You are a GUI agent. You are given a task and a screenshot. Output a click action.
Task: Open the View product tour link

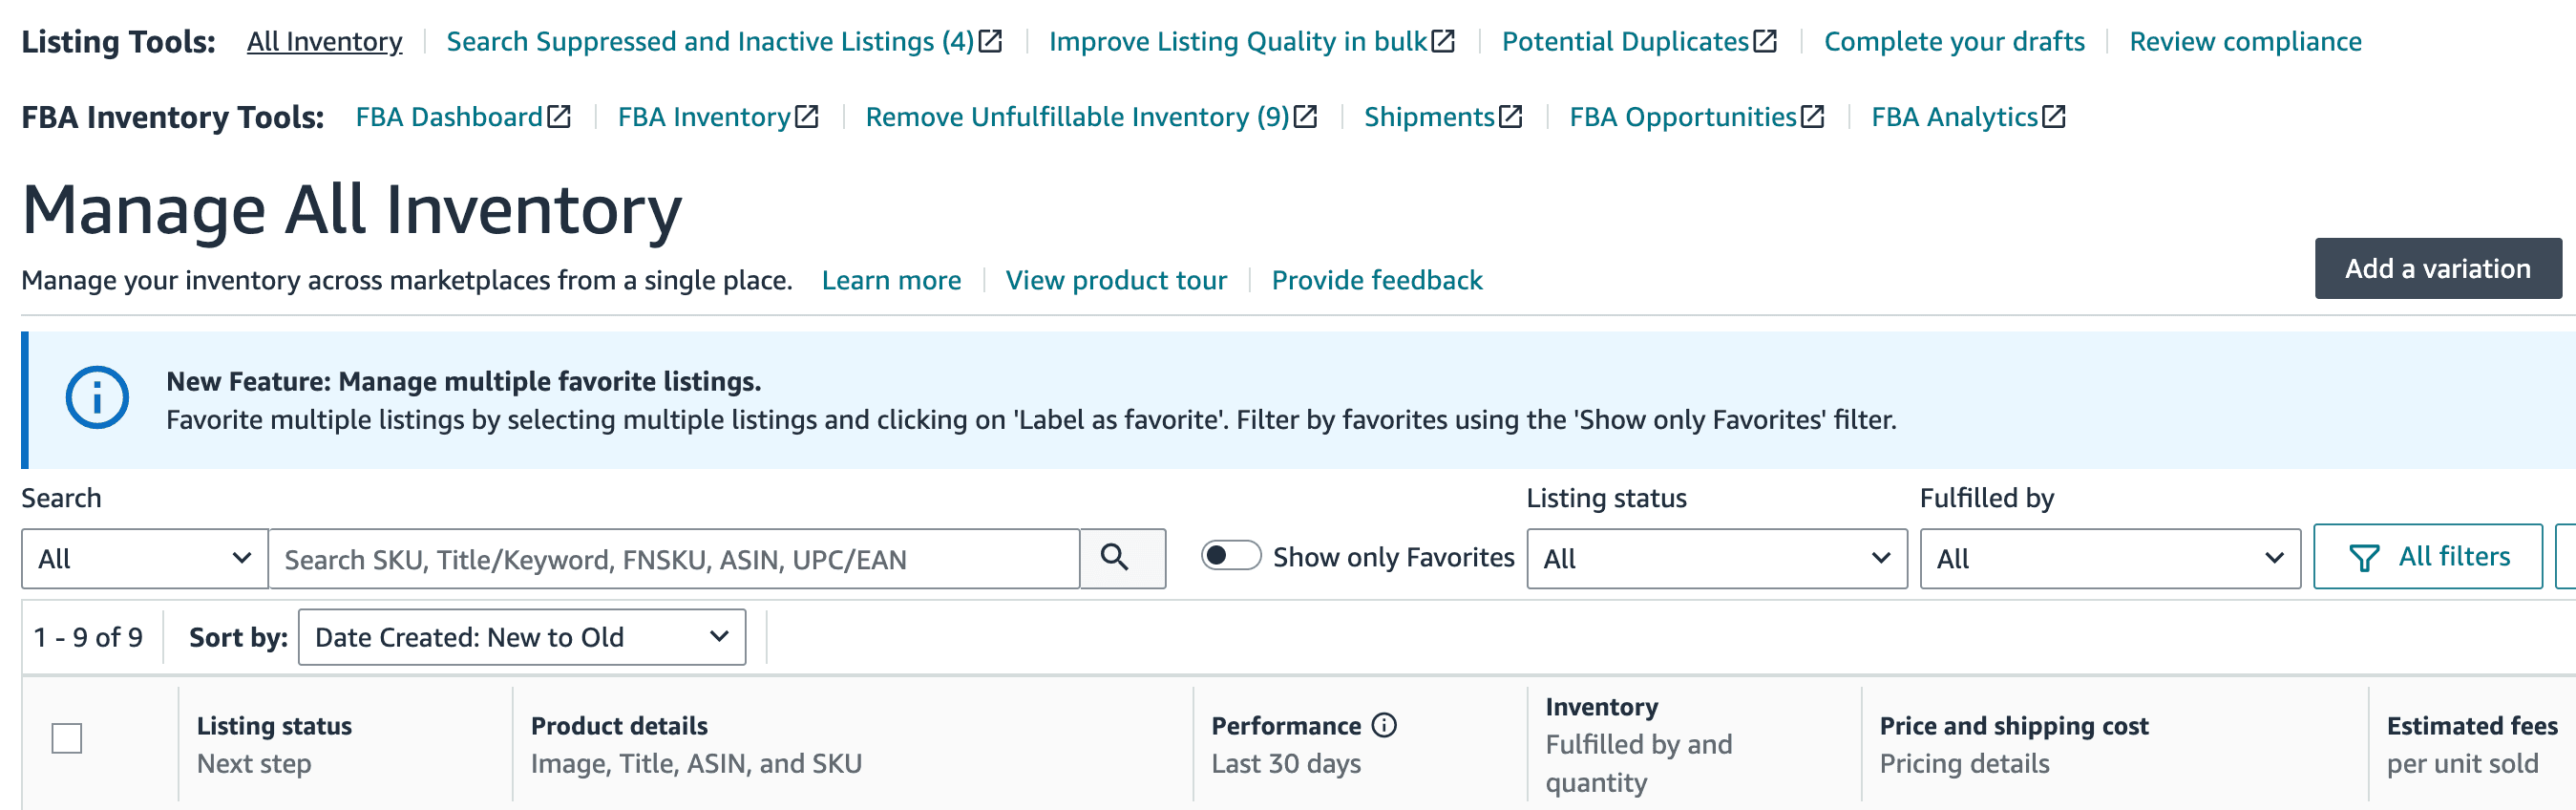pos(1116,280)
